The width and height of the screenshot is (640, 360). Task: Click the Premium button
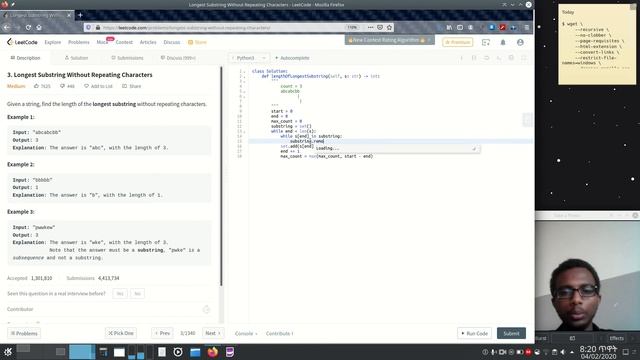pos(458,42)
